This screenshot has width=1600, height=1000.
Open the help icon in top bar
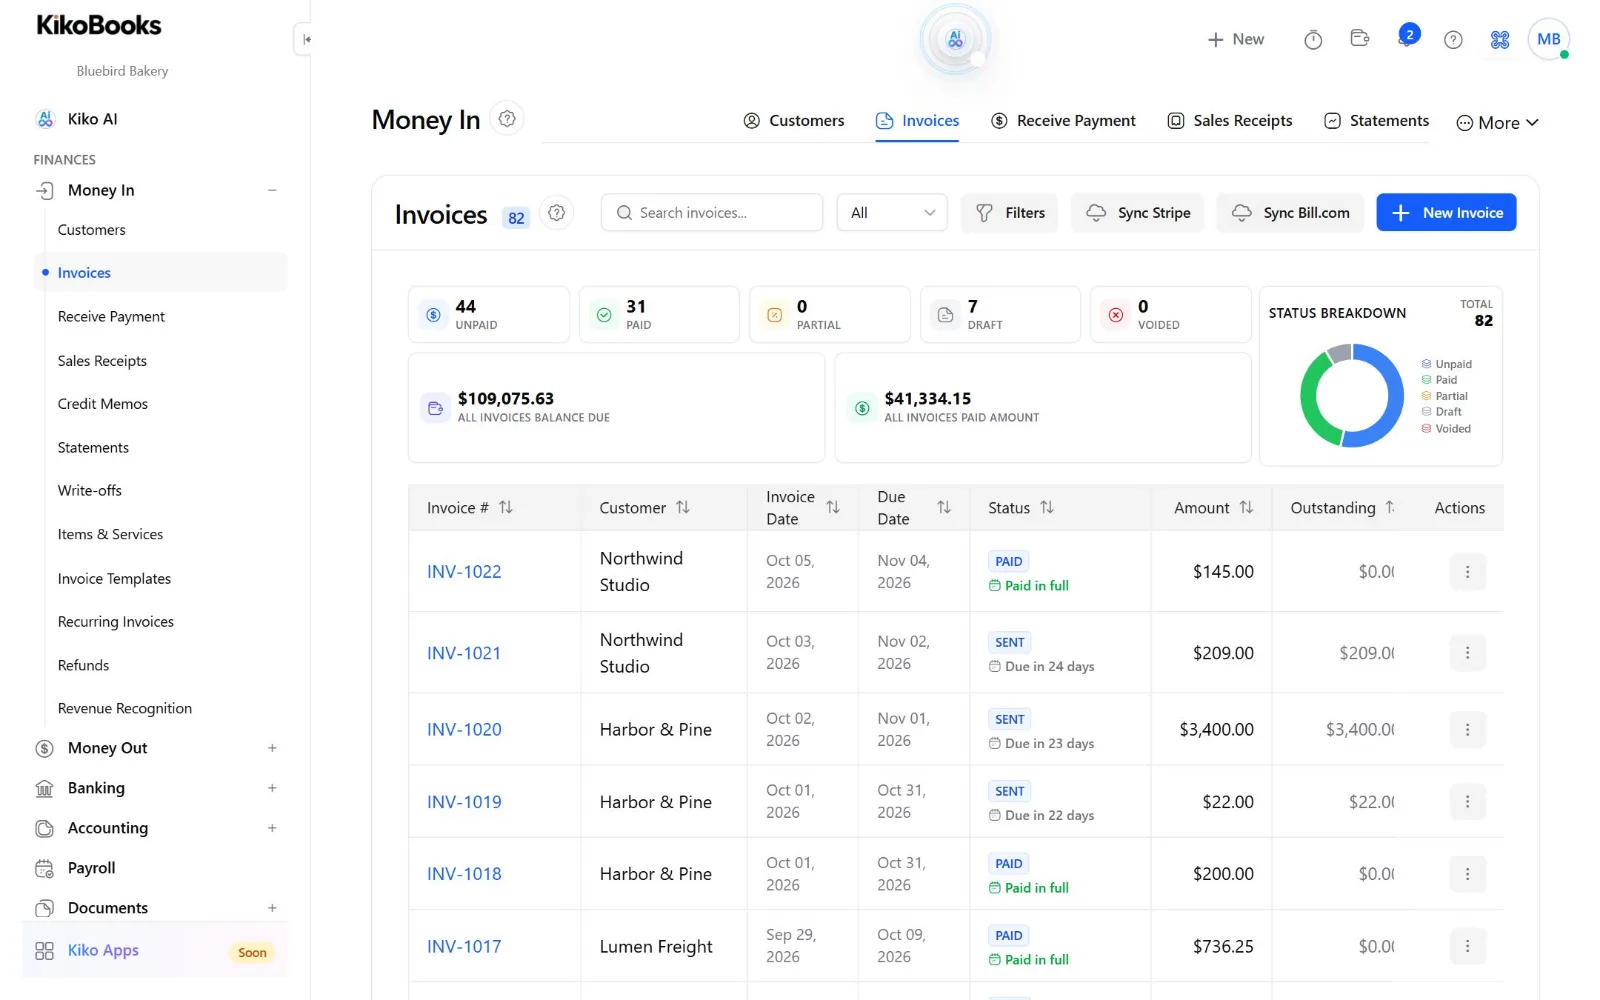pos(1453,40)
